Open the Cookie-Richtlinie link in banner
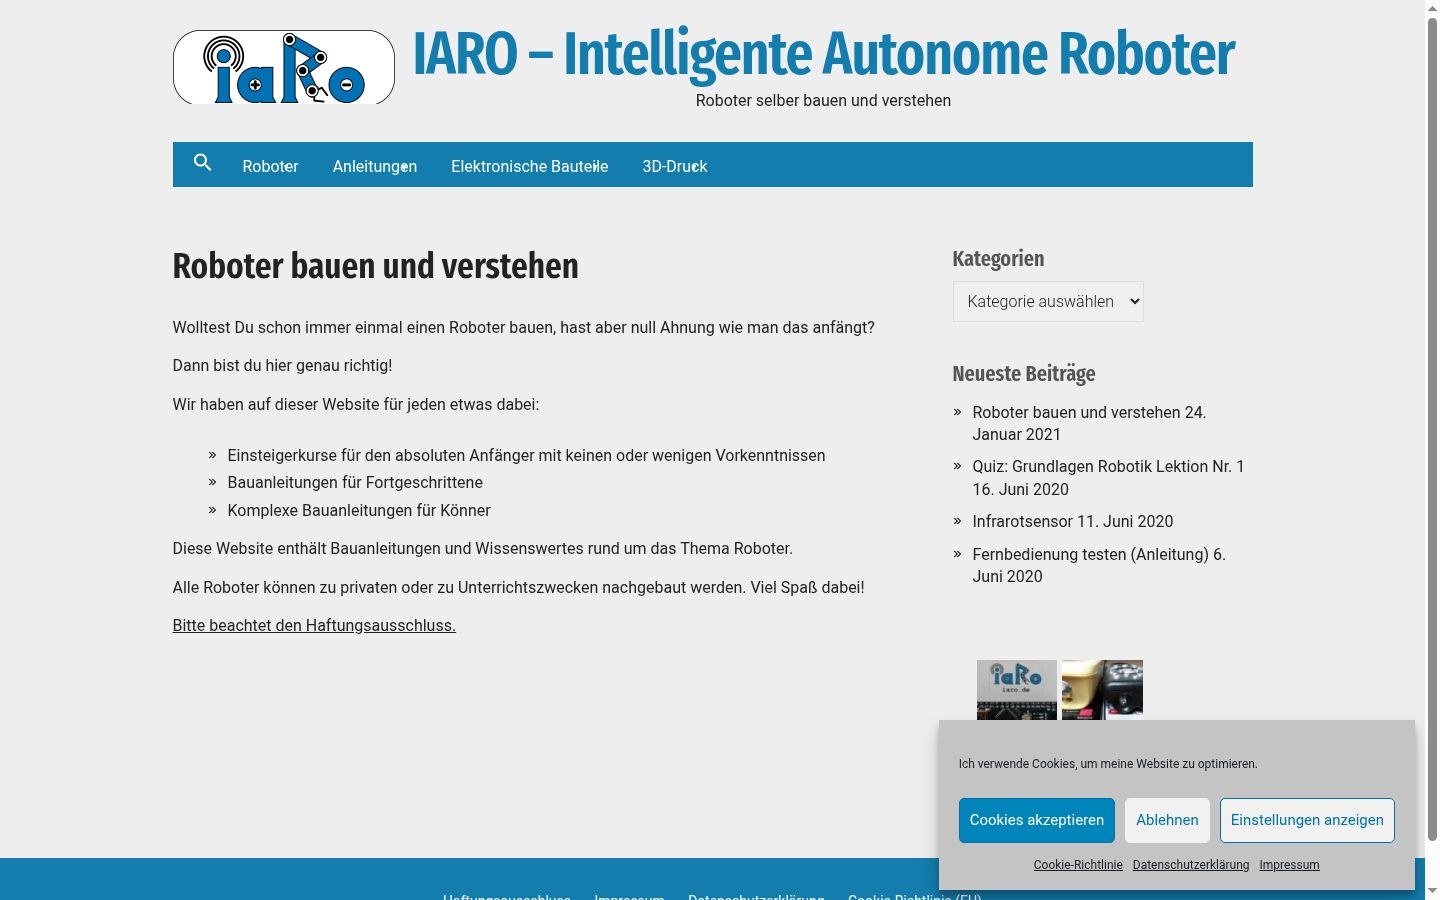1440x900 pixels. (x=1078, y=865)
